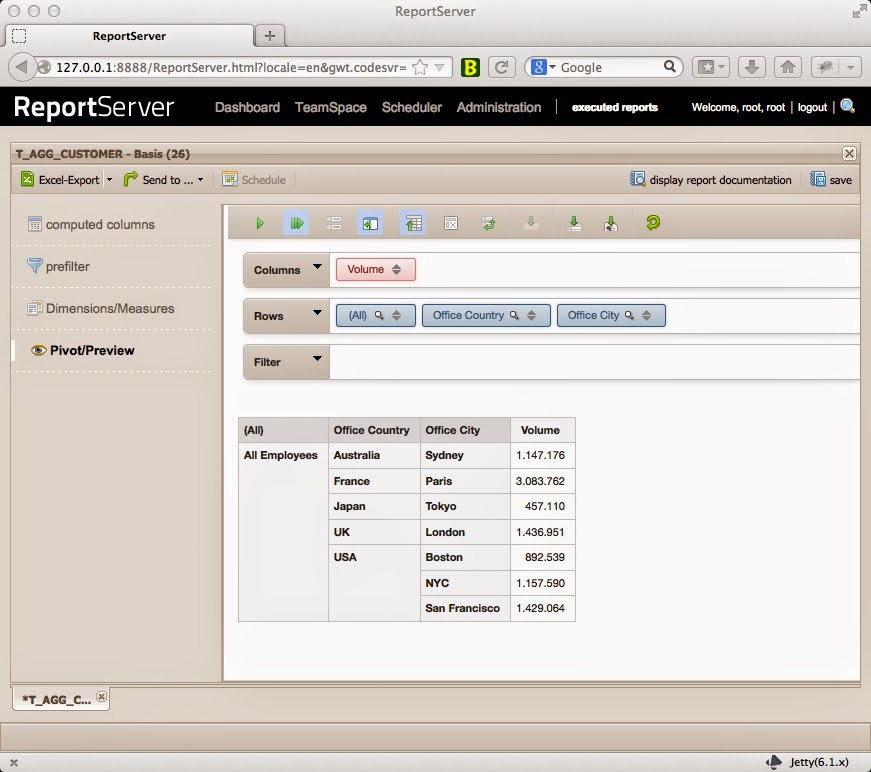Click the show/hide axes list icon
Image resolution: width=871 pixels, height=772 pixels.
(x=334, y=223)
